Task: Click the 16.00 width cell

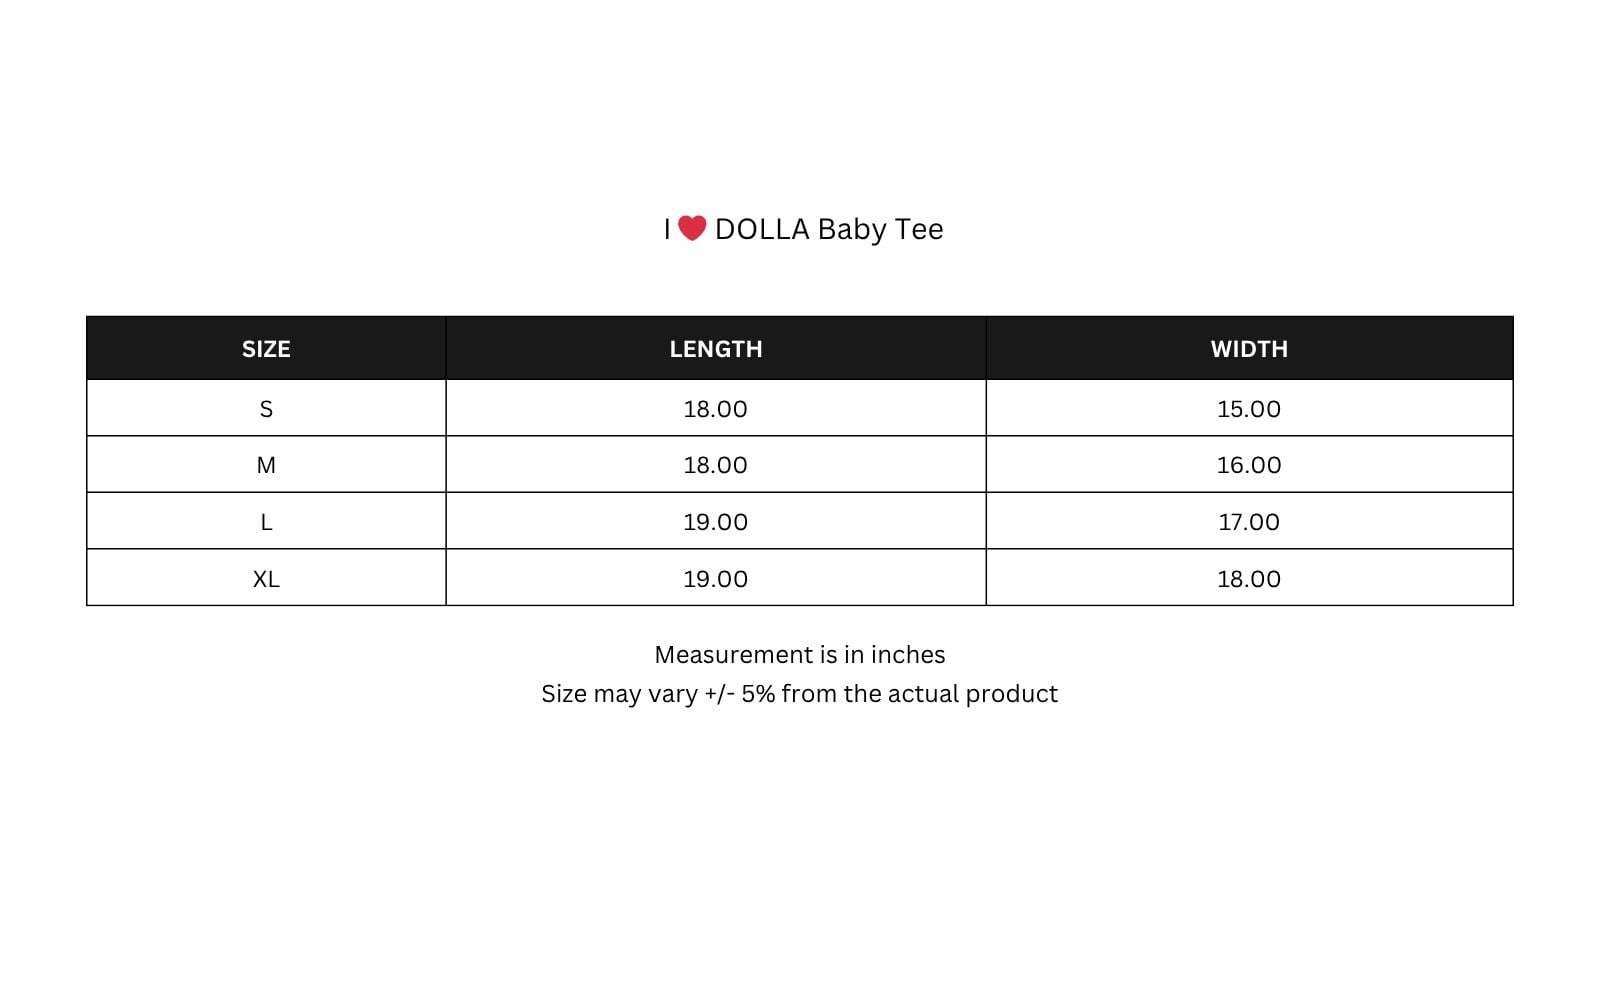Action: tap(1249, 465)
